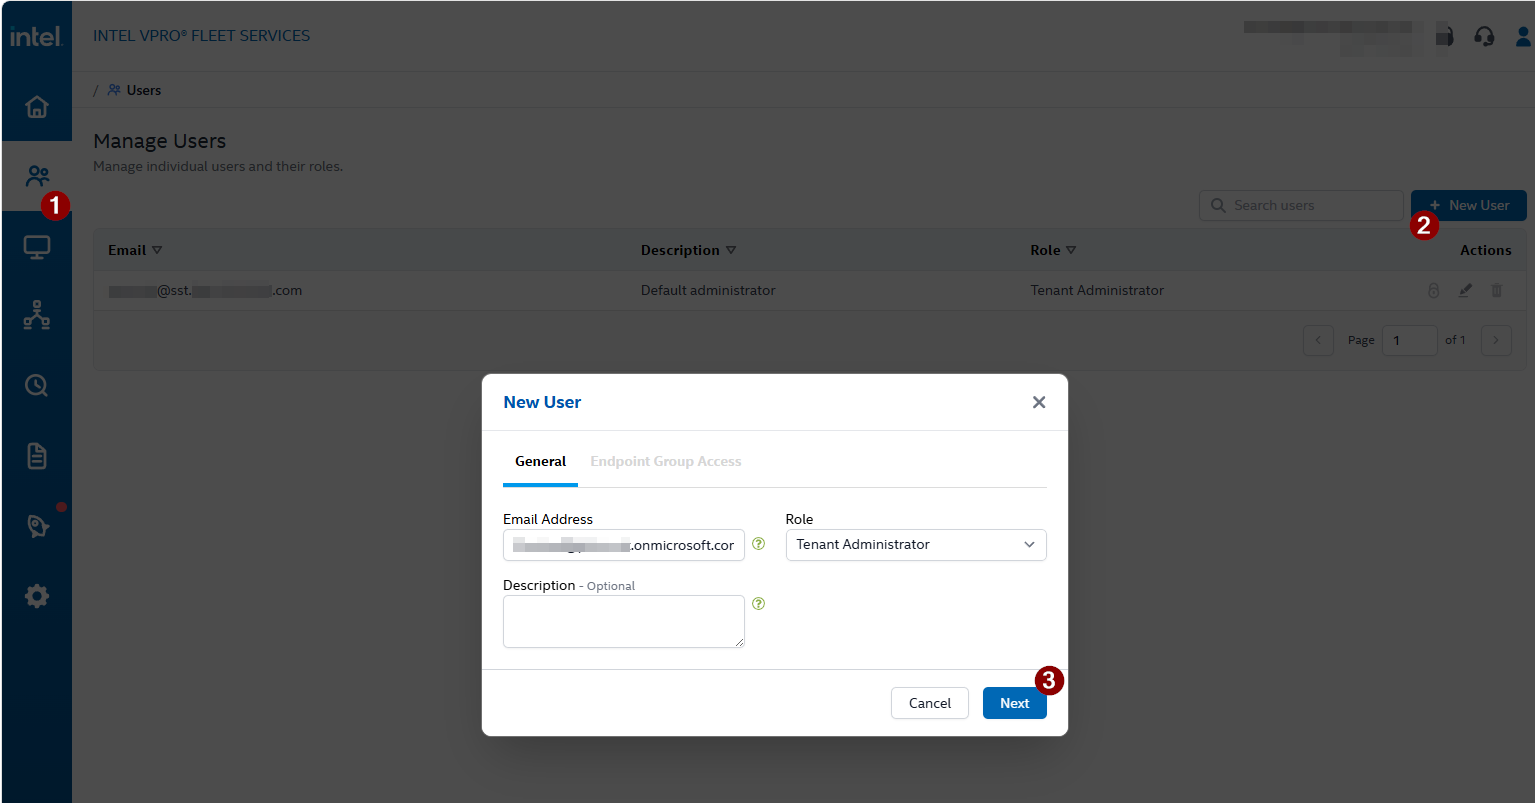Expand the Role dropdown

[x=916, y=545]
